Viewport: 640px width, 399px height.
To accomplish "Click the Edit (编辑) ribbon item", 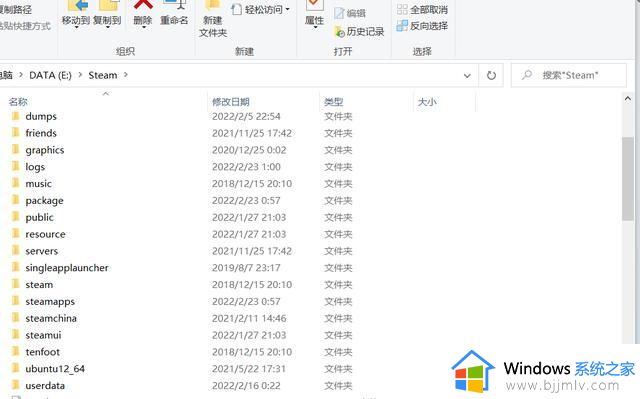I will tap(350, 13).
